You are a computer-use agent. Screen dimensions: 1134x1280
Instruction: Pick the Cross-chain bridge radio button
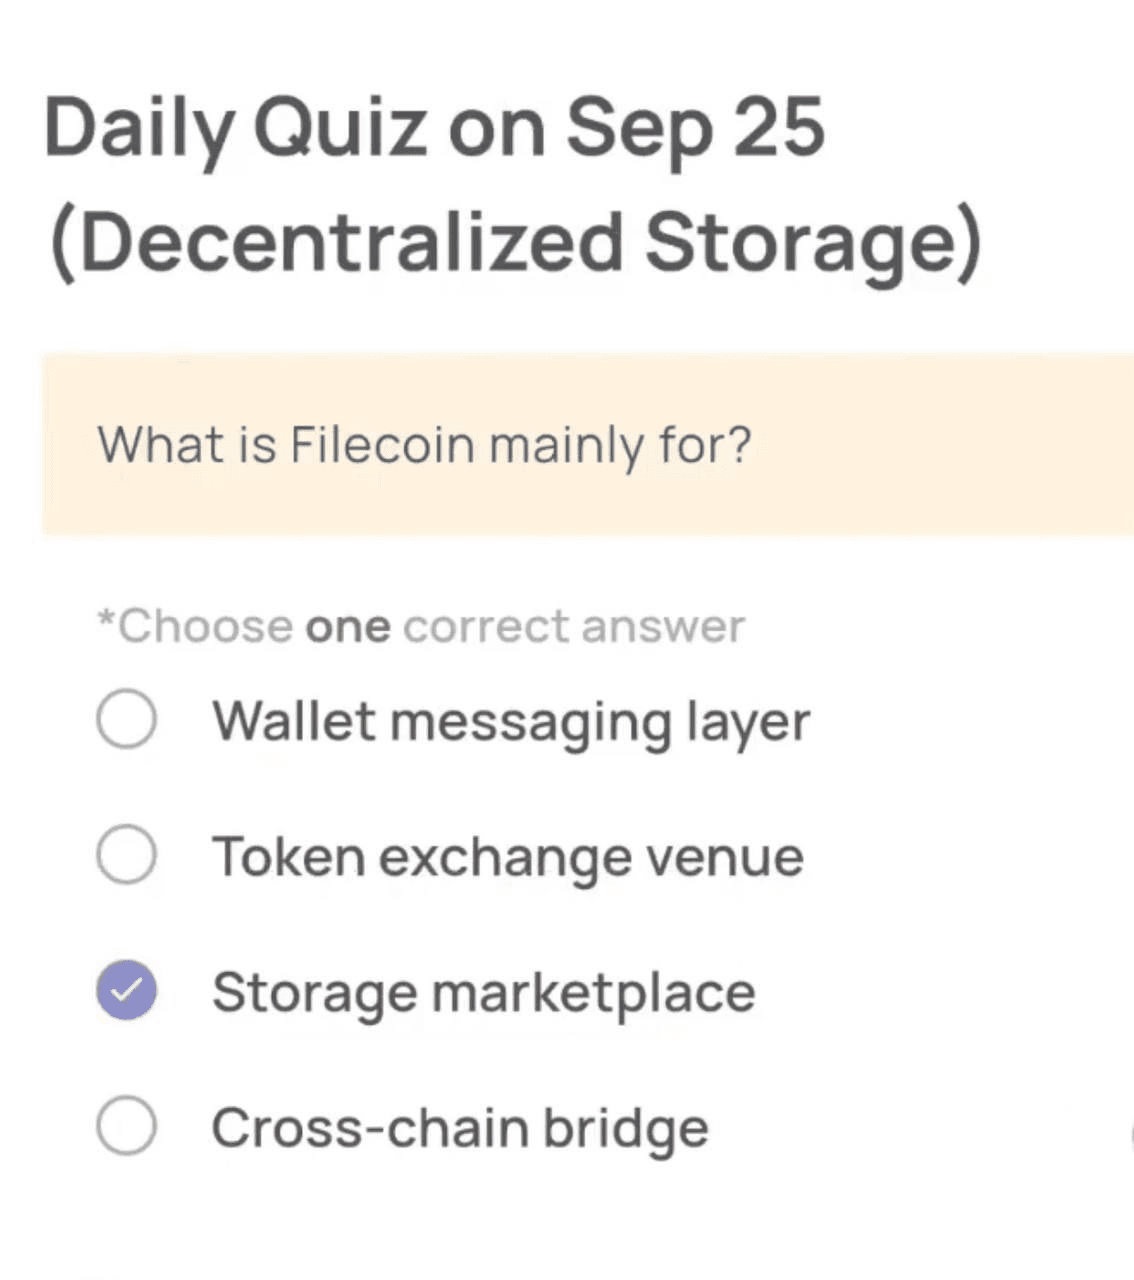[126, 1125]
